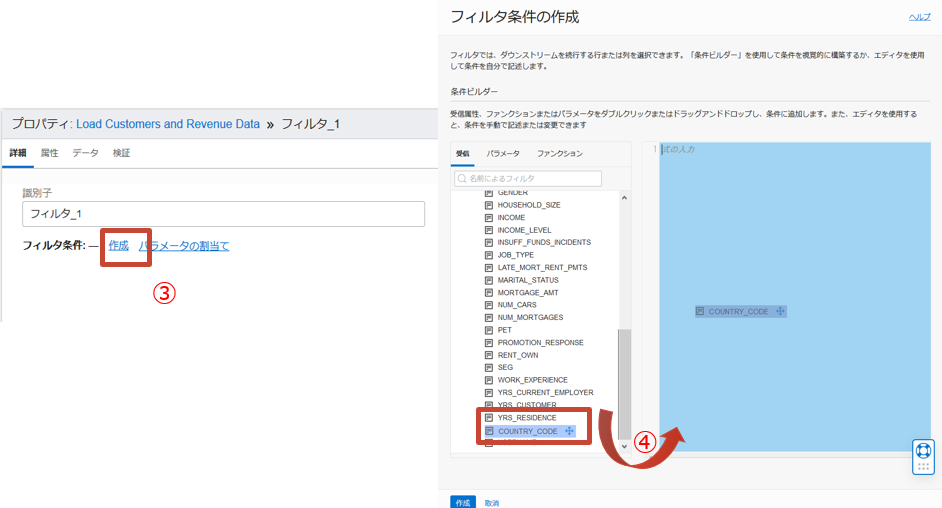The height and width of the screenshot is (508, 942).
Task: Open the ヘルプ link in the dialog
Action: (x=919, y=17)
